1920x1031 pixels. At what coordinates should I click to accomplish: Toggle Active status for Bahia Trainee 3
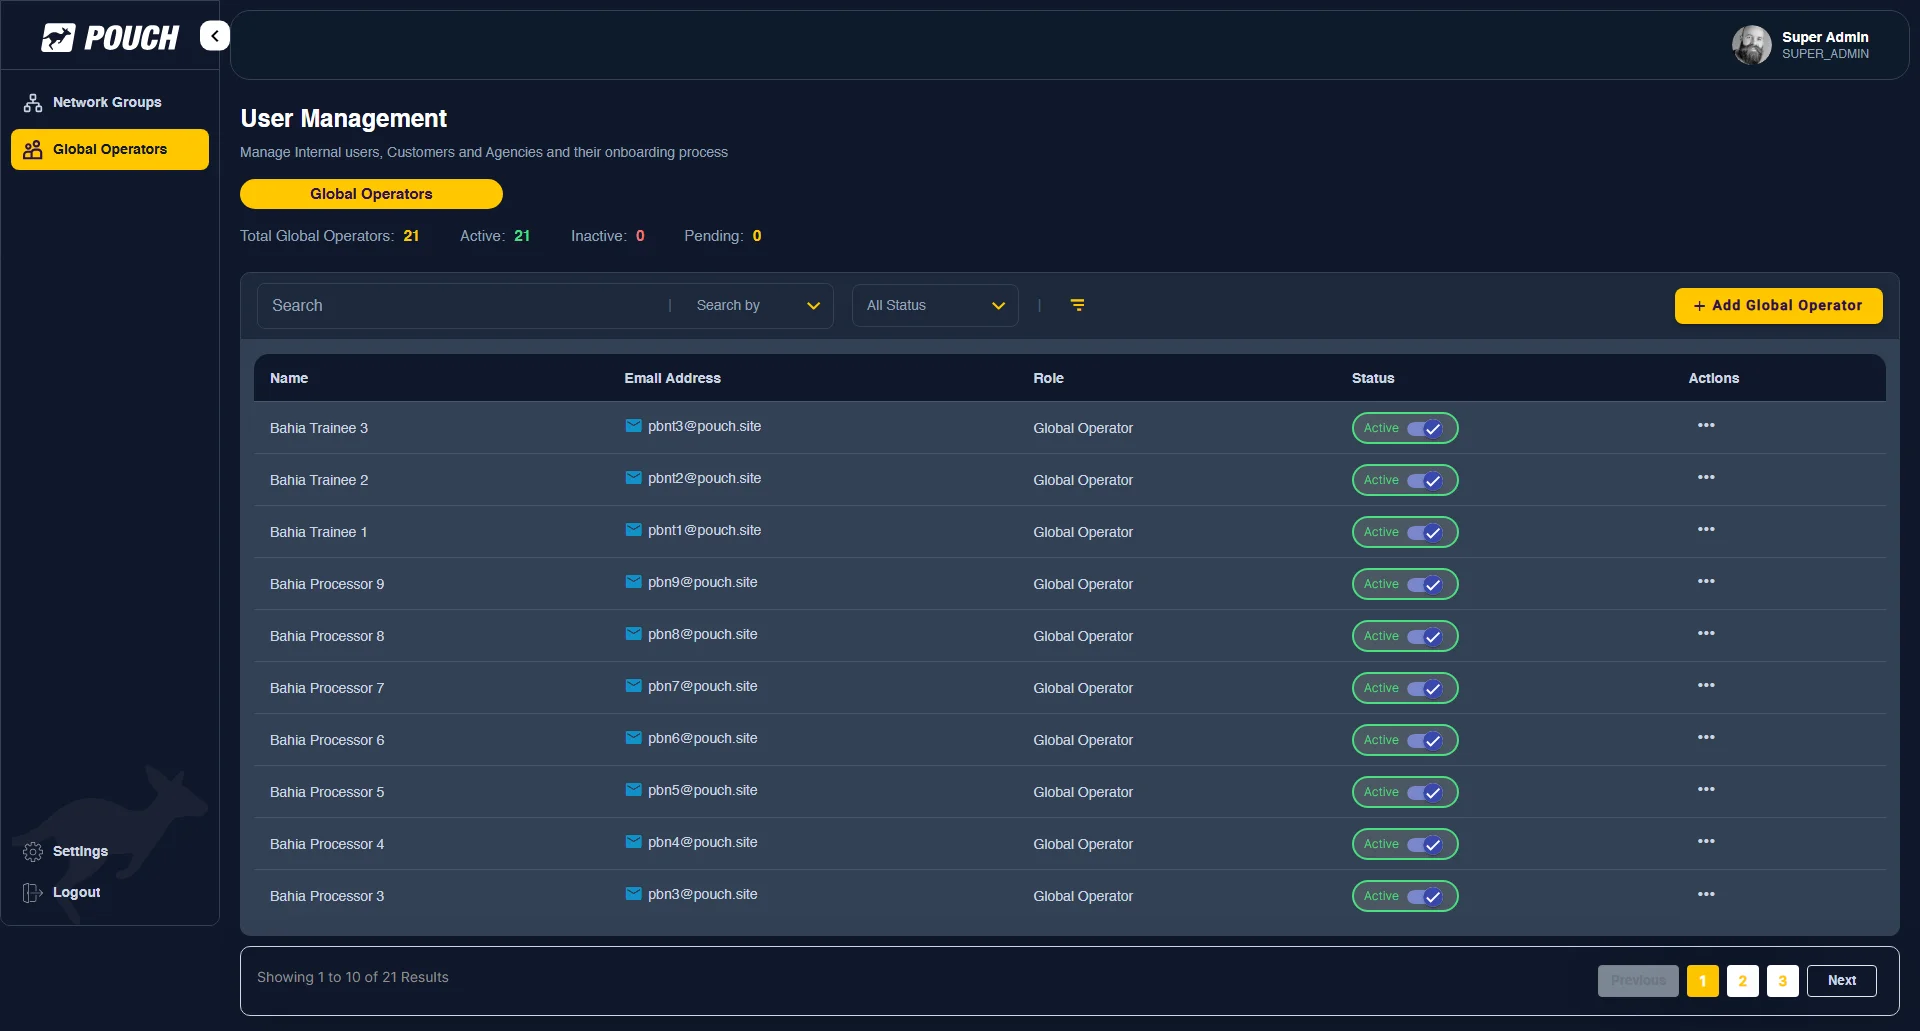(x=1425, y=429)
